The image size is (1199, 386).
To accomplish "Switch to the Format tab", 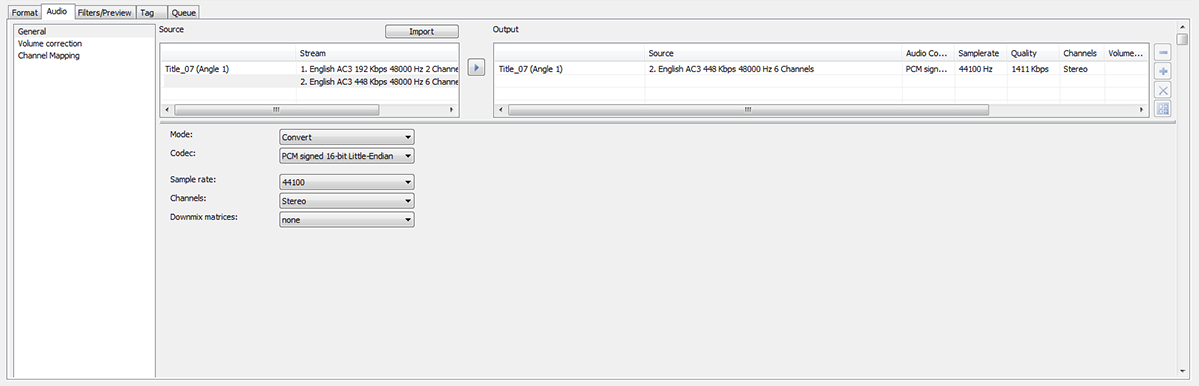I will coord(24,13).
